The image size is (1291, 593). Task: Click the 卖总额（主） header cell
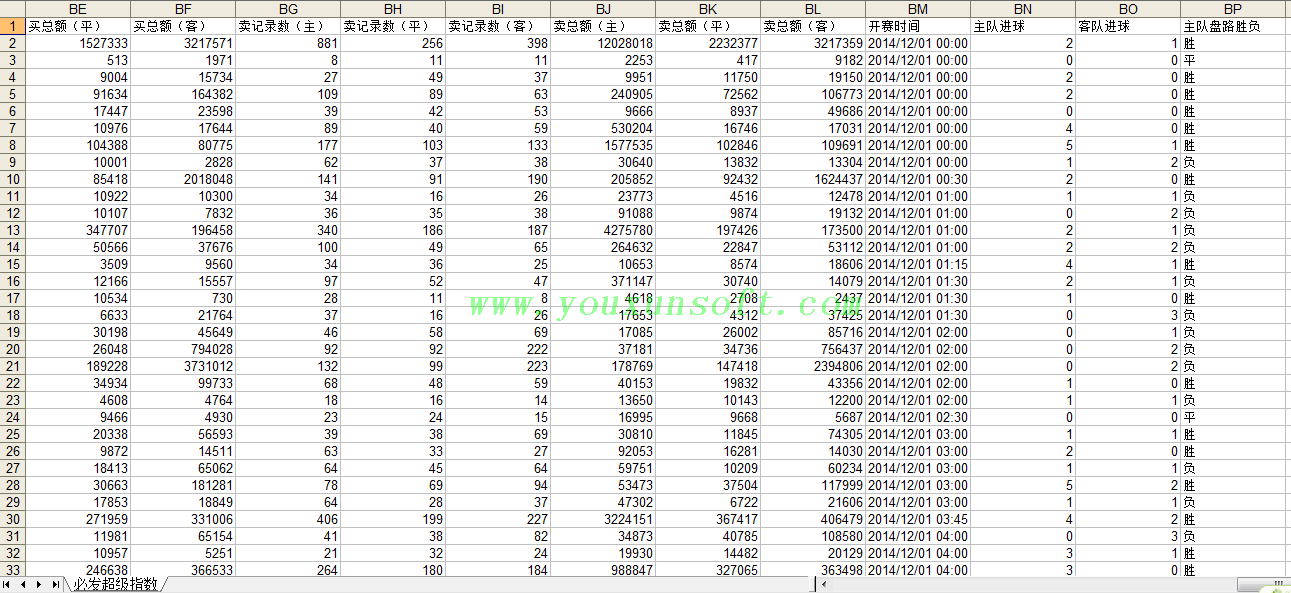tap(603, 26)
